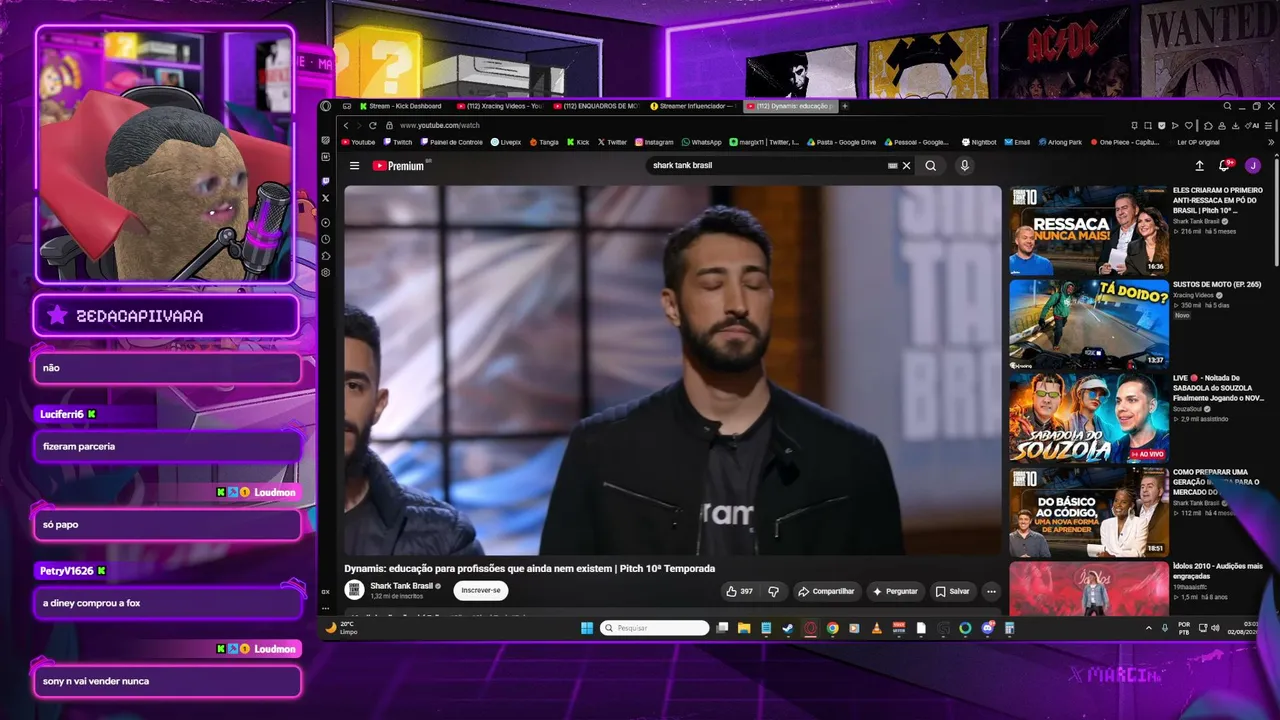Click the taskbar Pesquisar search box
Screen dimensions: 1280x720
click(655, 628)
